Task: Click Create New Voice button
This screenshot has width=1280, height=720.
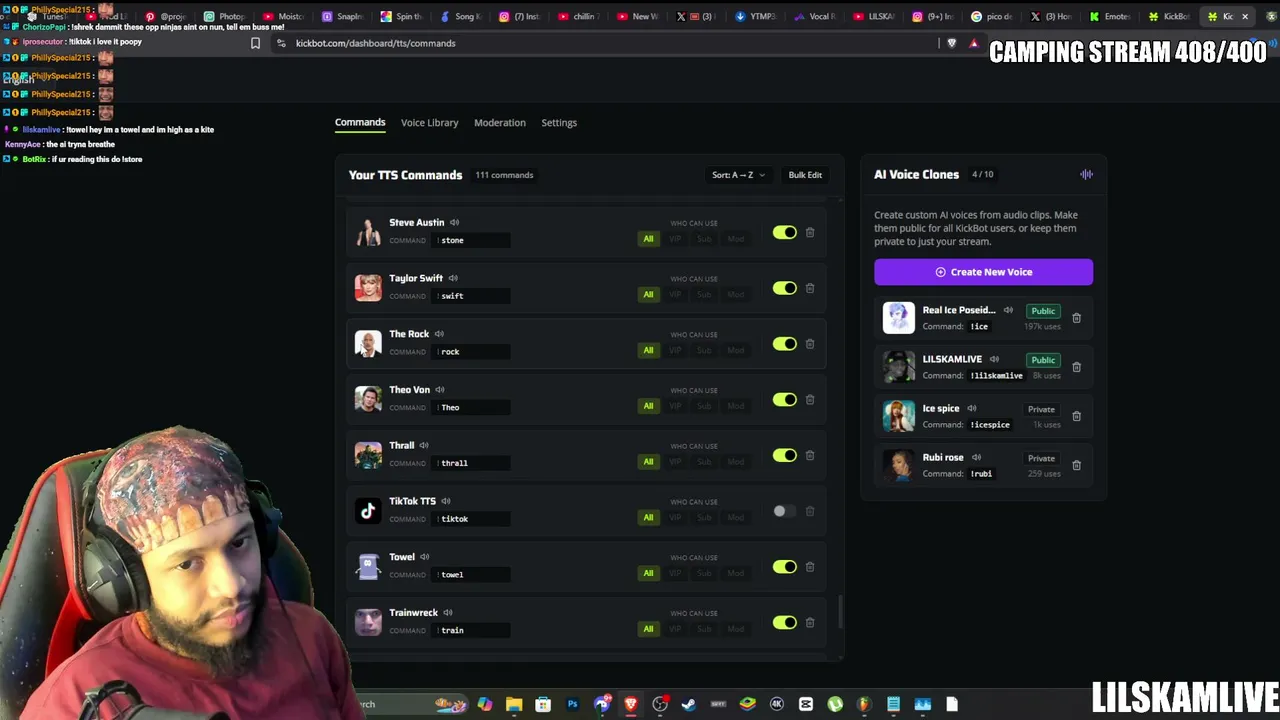Action: click(x=984, y=272)
